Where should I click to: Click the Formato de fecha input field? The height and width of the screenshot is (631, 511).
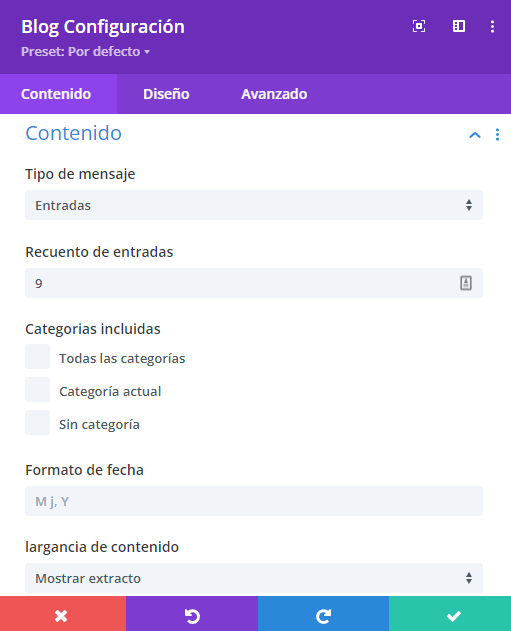254,501
